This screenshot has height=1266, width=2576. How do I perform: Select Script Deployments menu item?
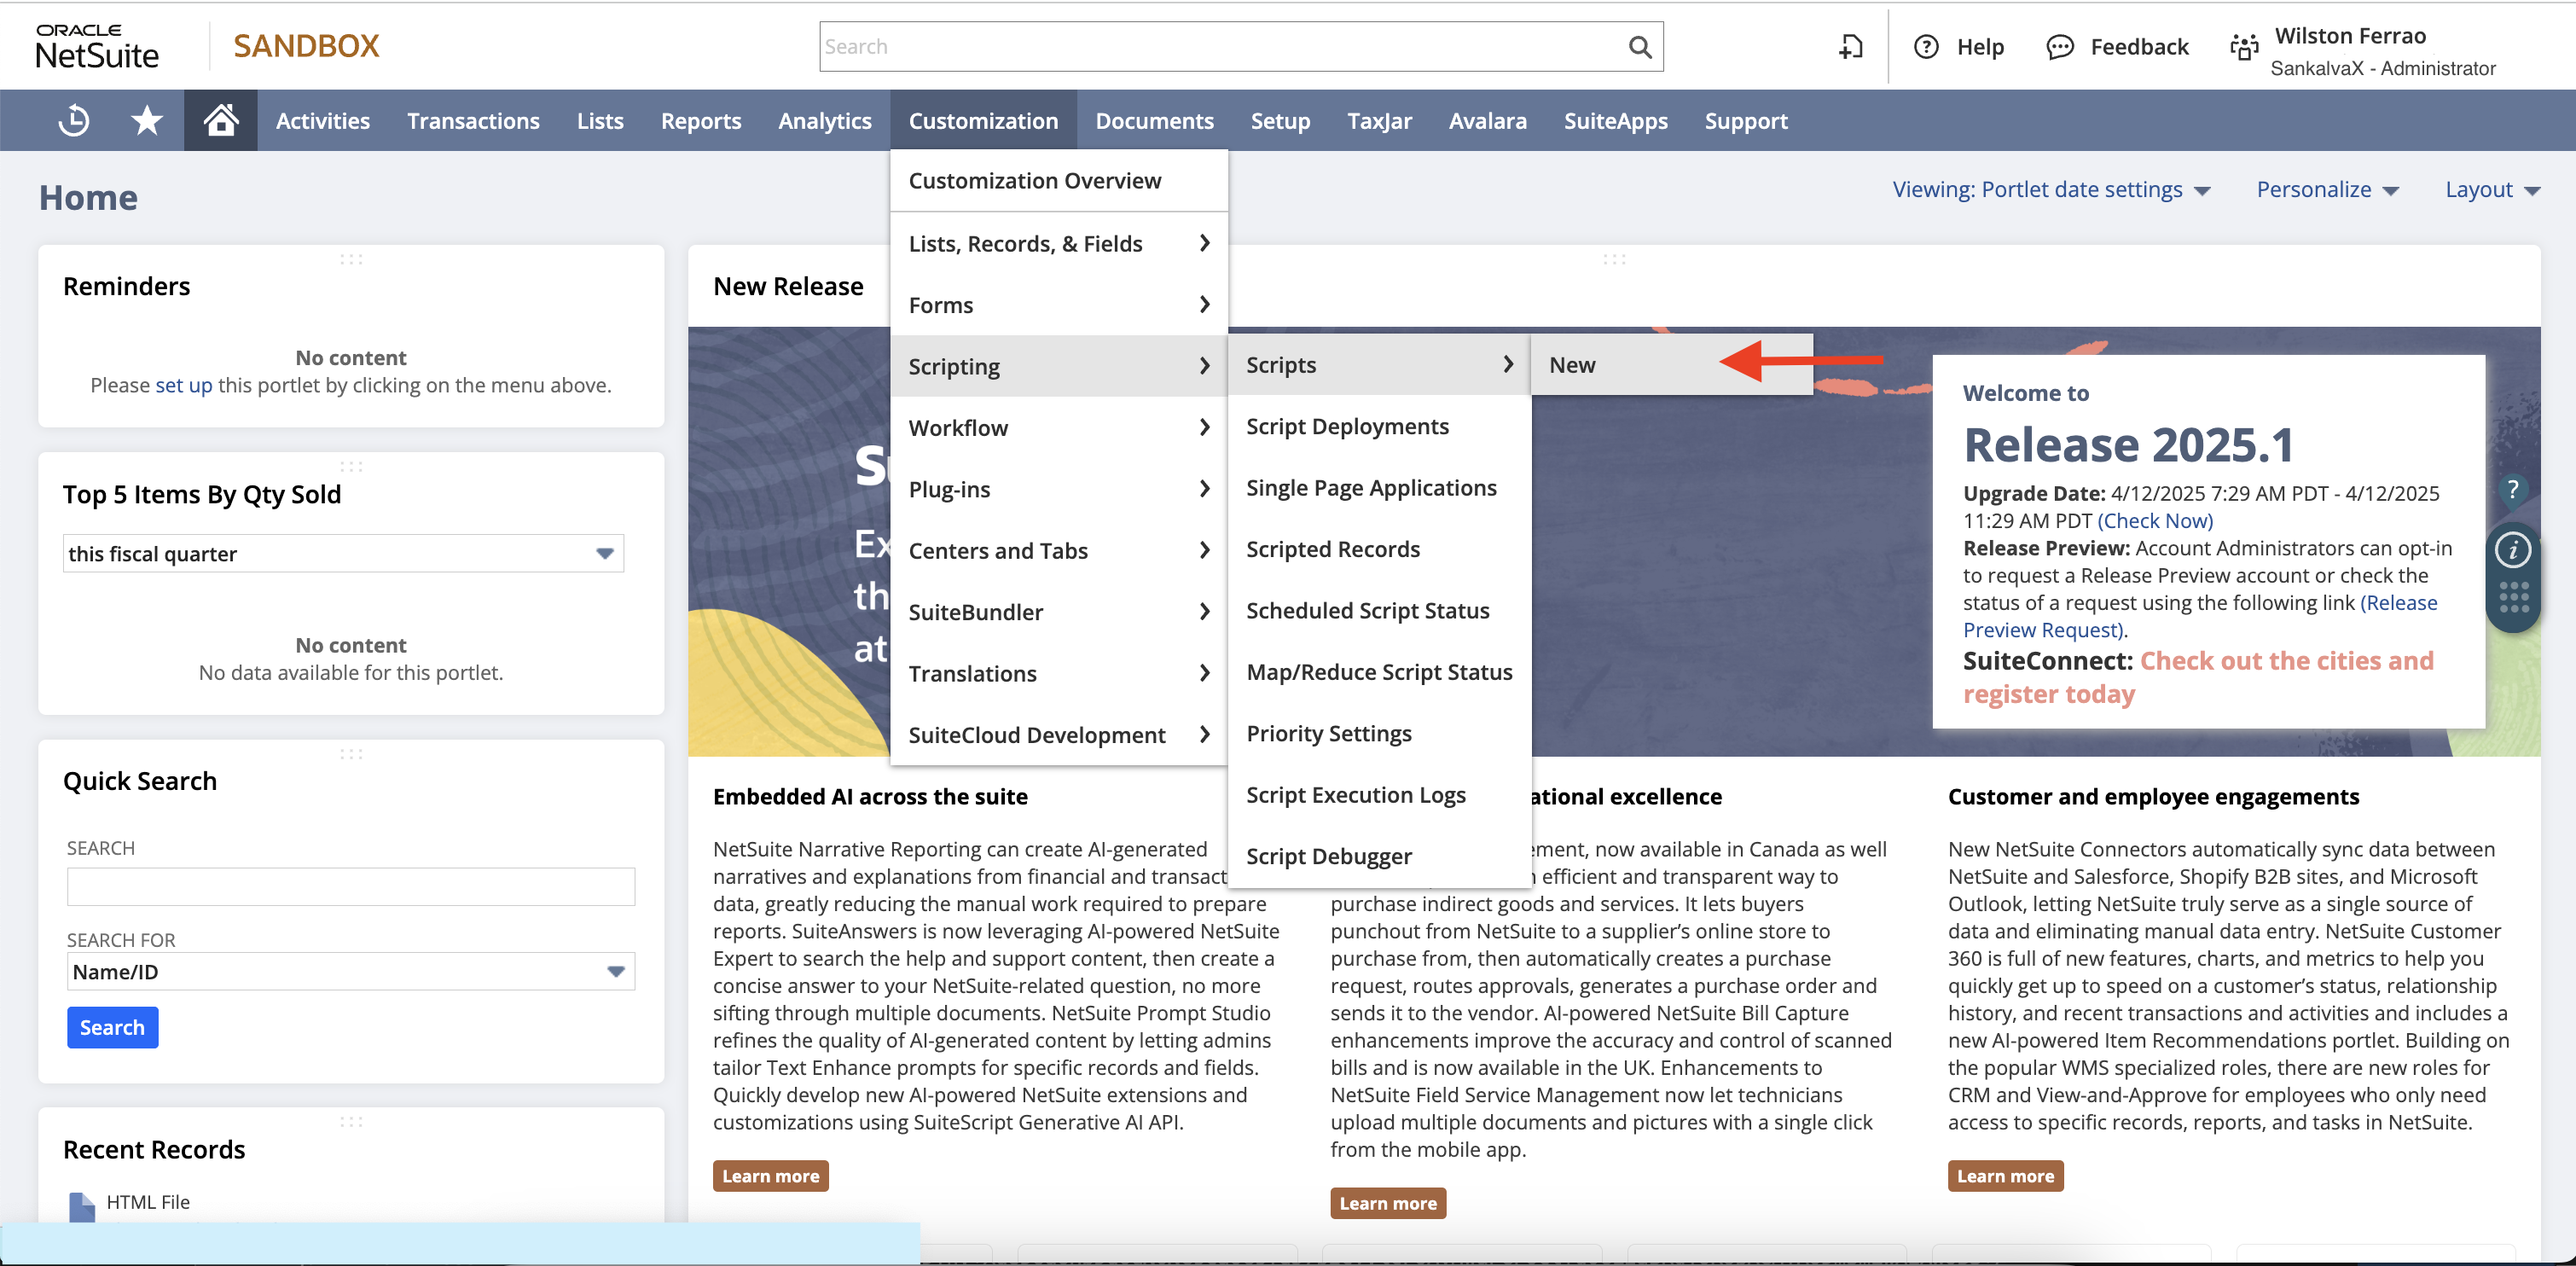coord(1379,426)
